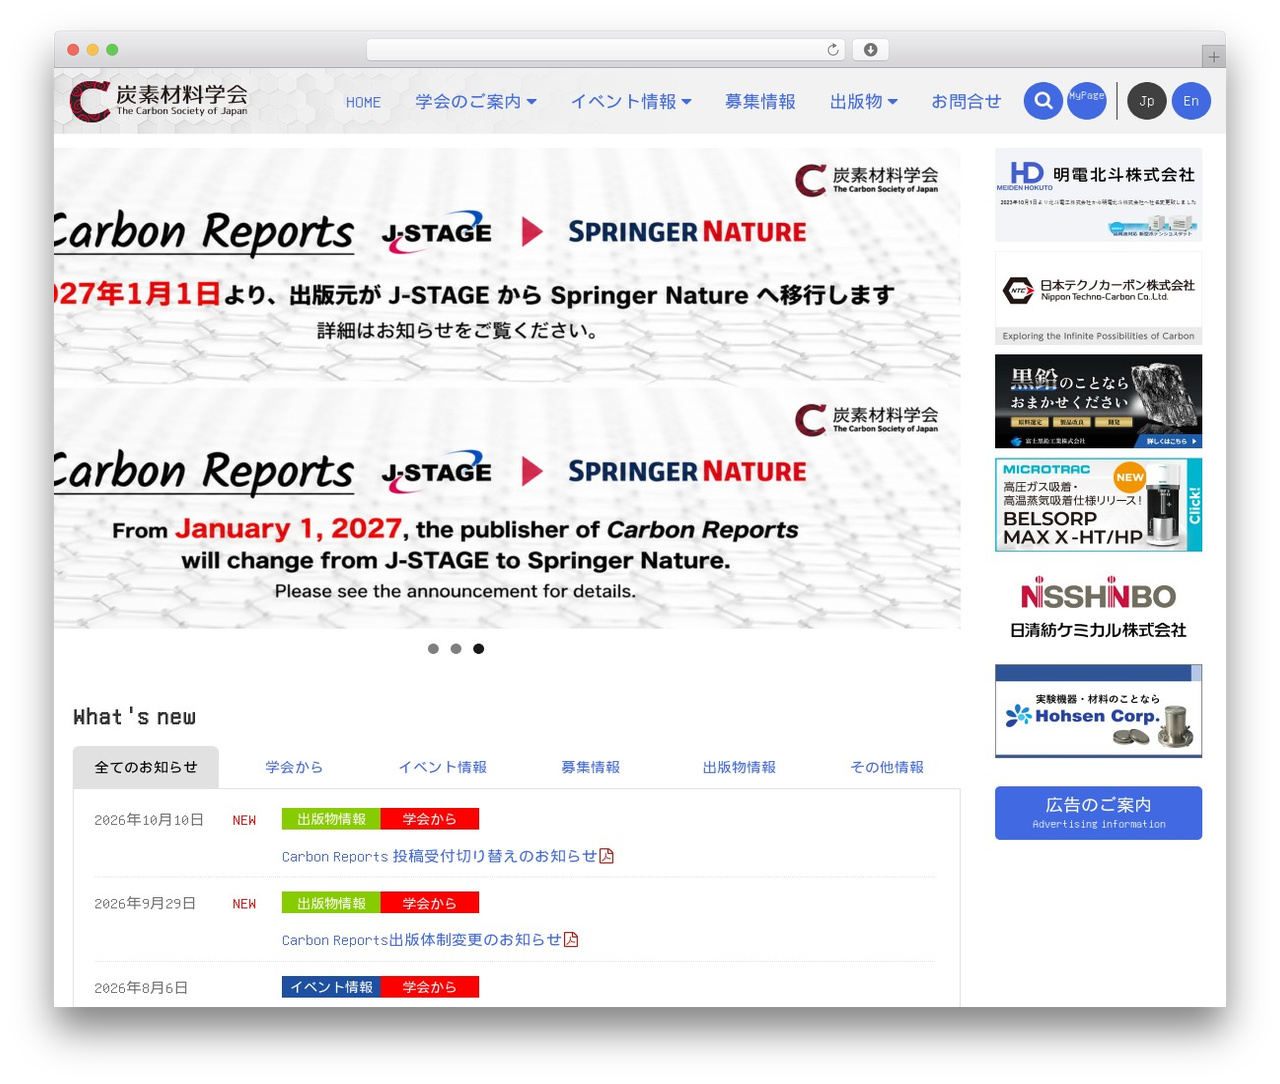Open a new browser tab with plus
1280x1084 pixels.
coord(1214,57)
